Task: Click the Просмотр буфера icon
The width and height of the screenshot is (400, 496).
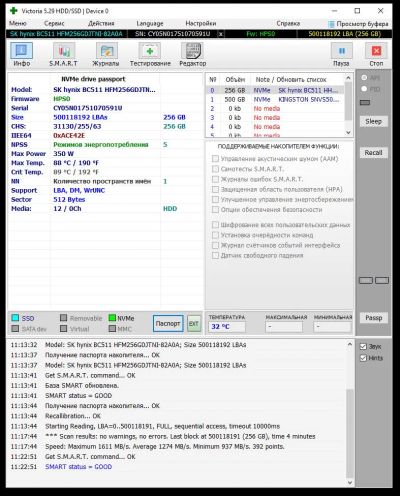Action: (331, 24)
